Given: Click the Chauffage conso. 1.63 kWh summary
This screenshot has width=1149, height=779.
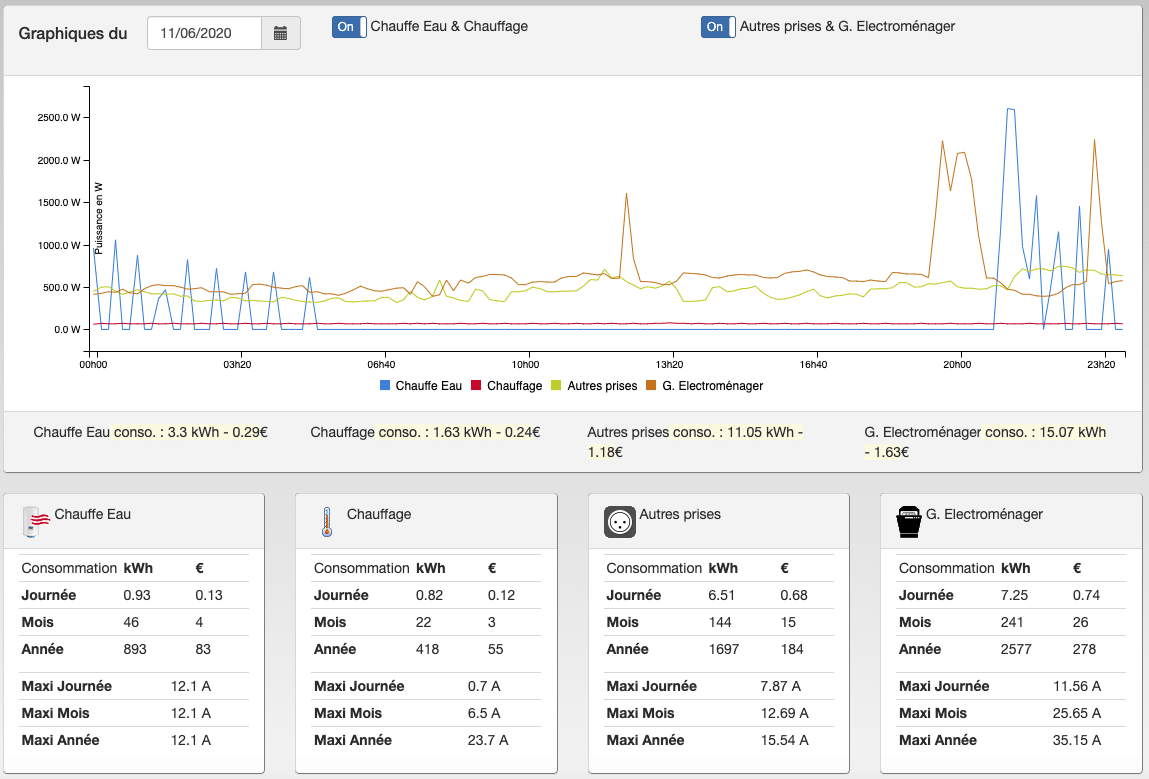Looking at the screenshot, I should pyautogui.click(x=425, y=432).
